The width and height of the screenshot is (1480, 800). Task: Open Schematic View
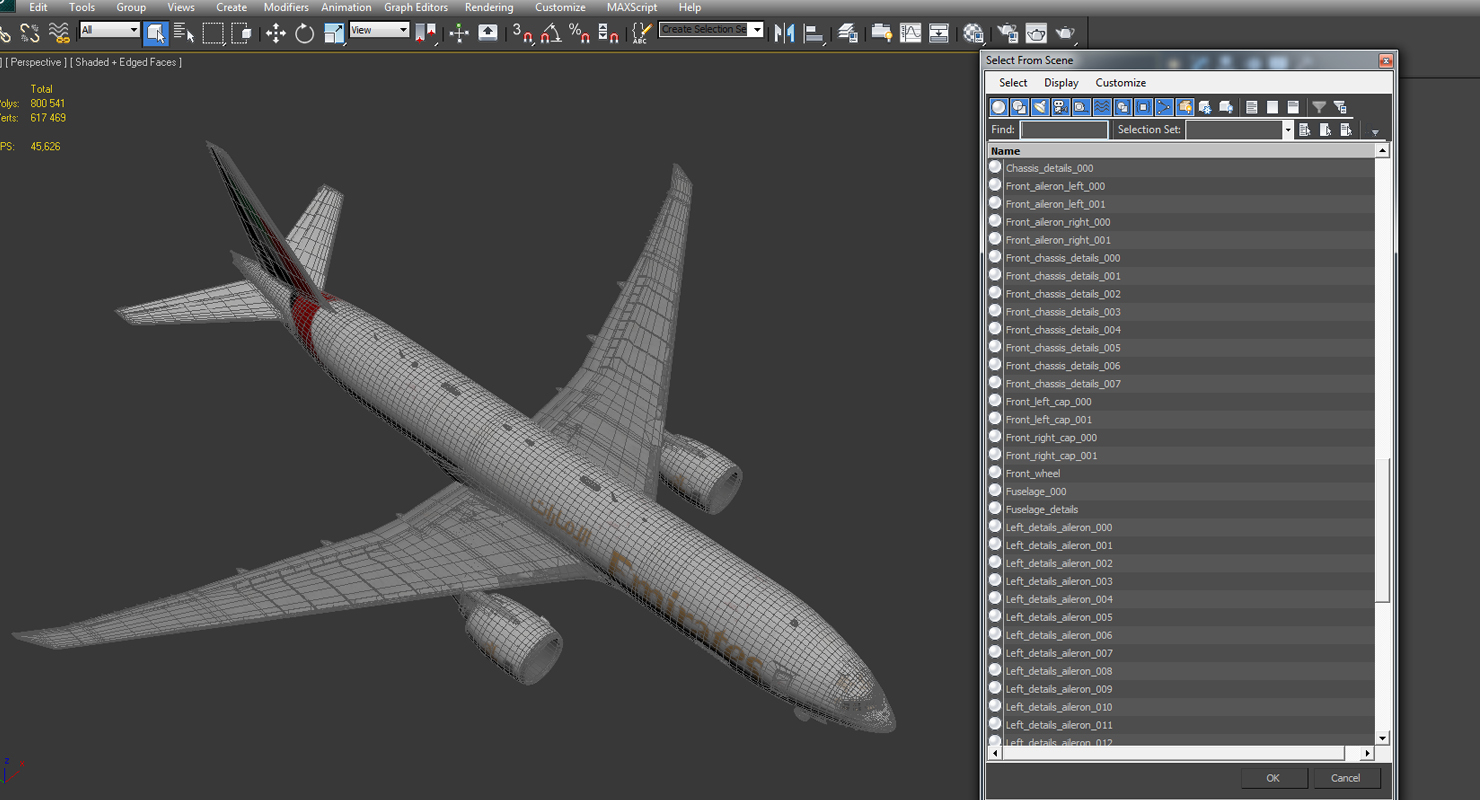coord(939,33)
